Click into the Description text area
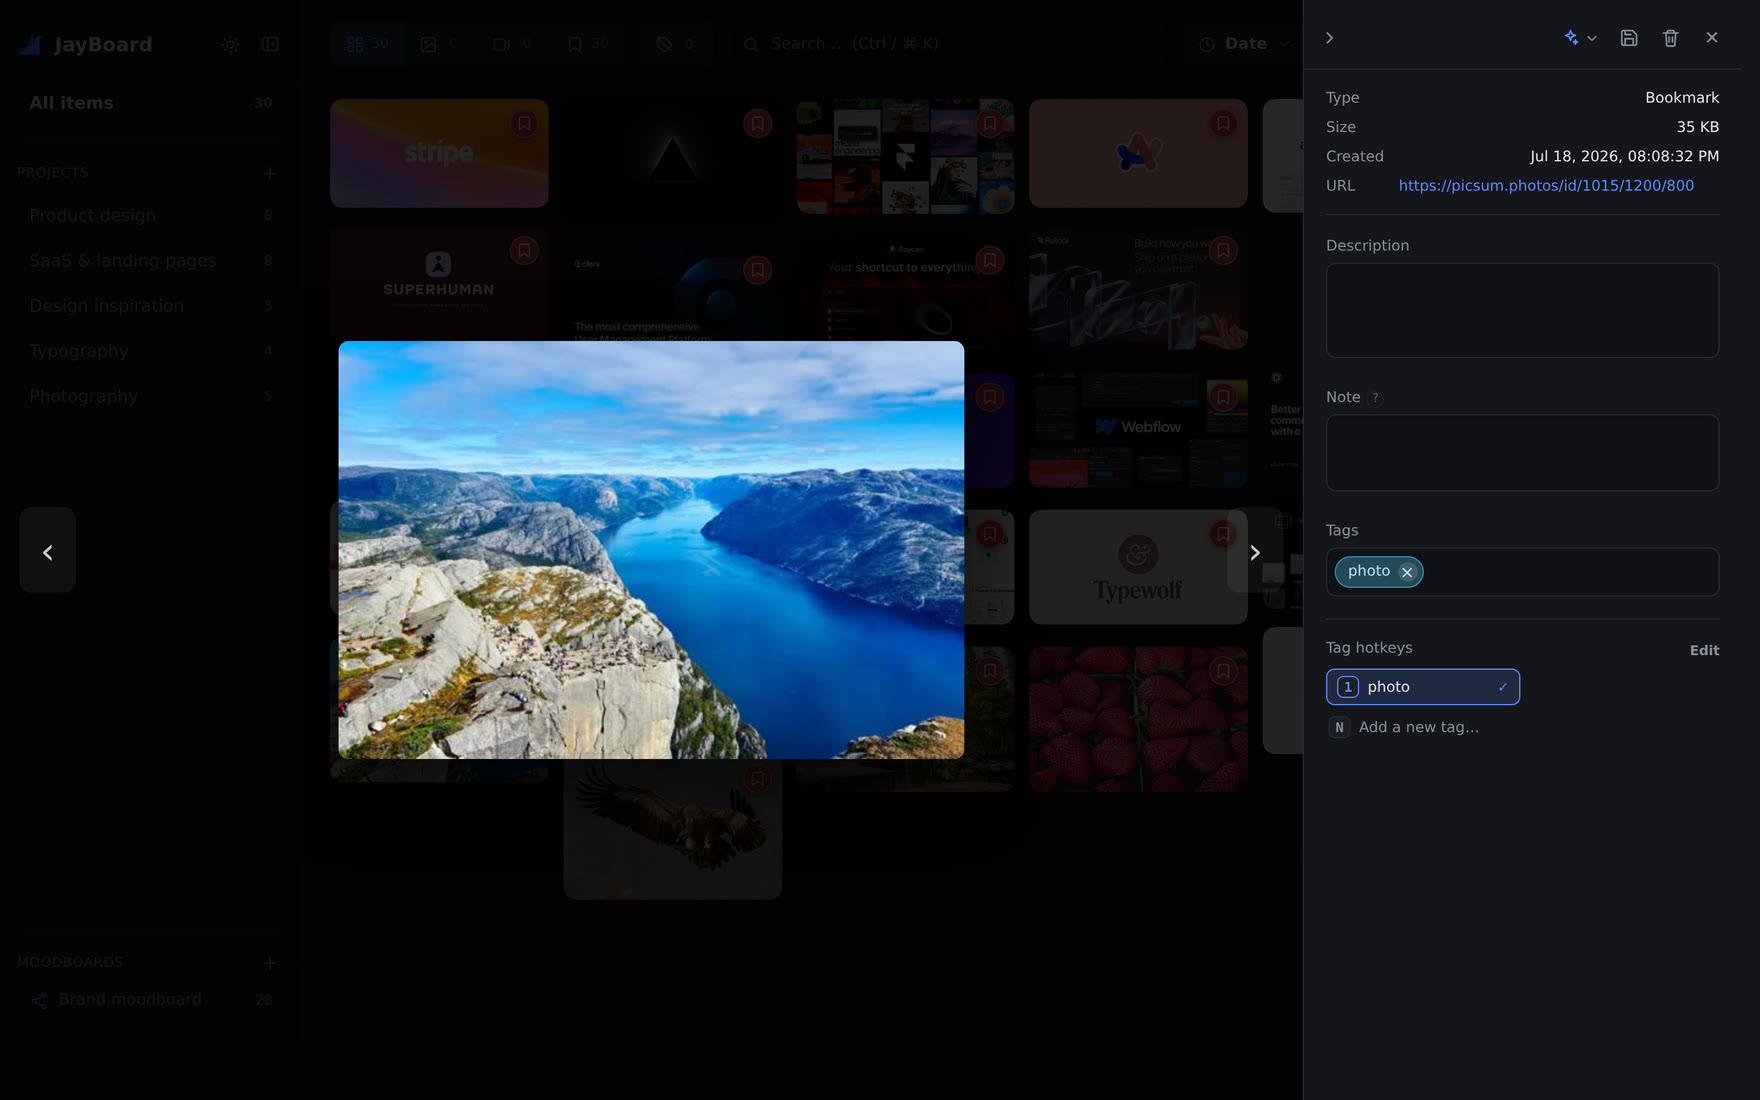This screenshot has height=1100, width=1760. [x=1522, y=310]
